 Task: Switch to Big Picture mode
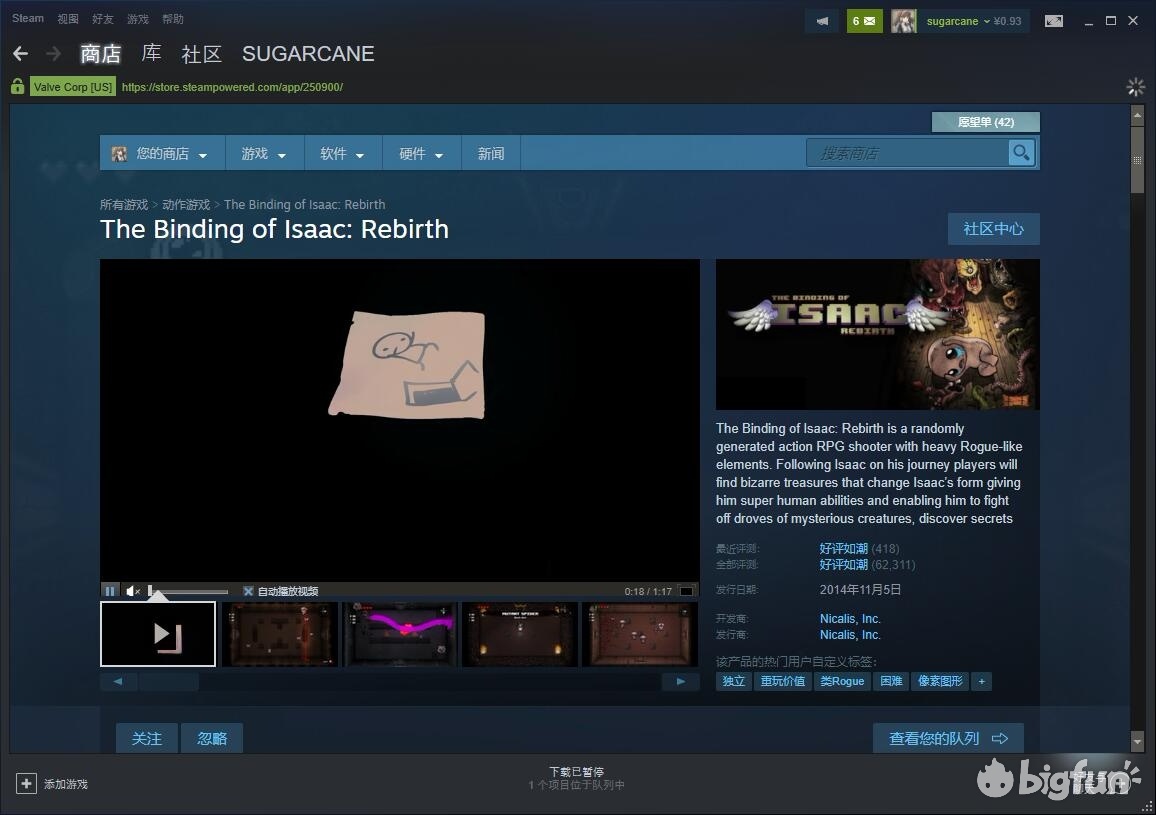pyautogui.click(x=1053, y=21)
